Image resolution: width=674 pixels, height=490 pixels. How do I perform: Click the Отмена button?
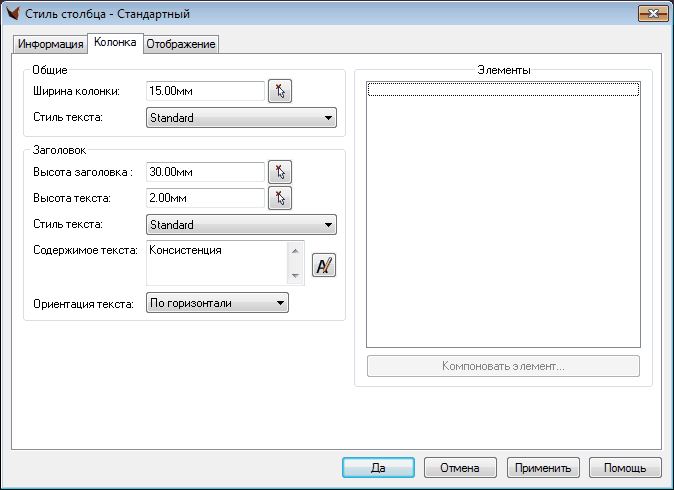click(x=460, y=467)
